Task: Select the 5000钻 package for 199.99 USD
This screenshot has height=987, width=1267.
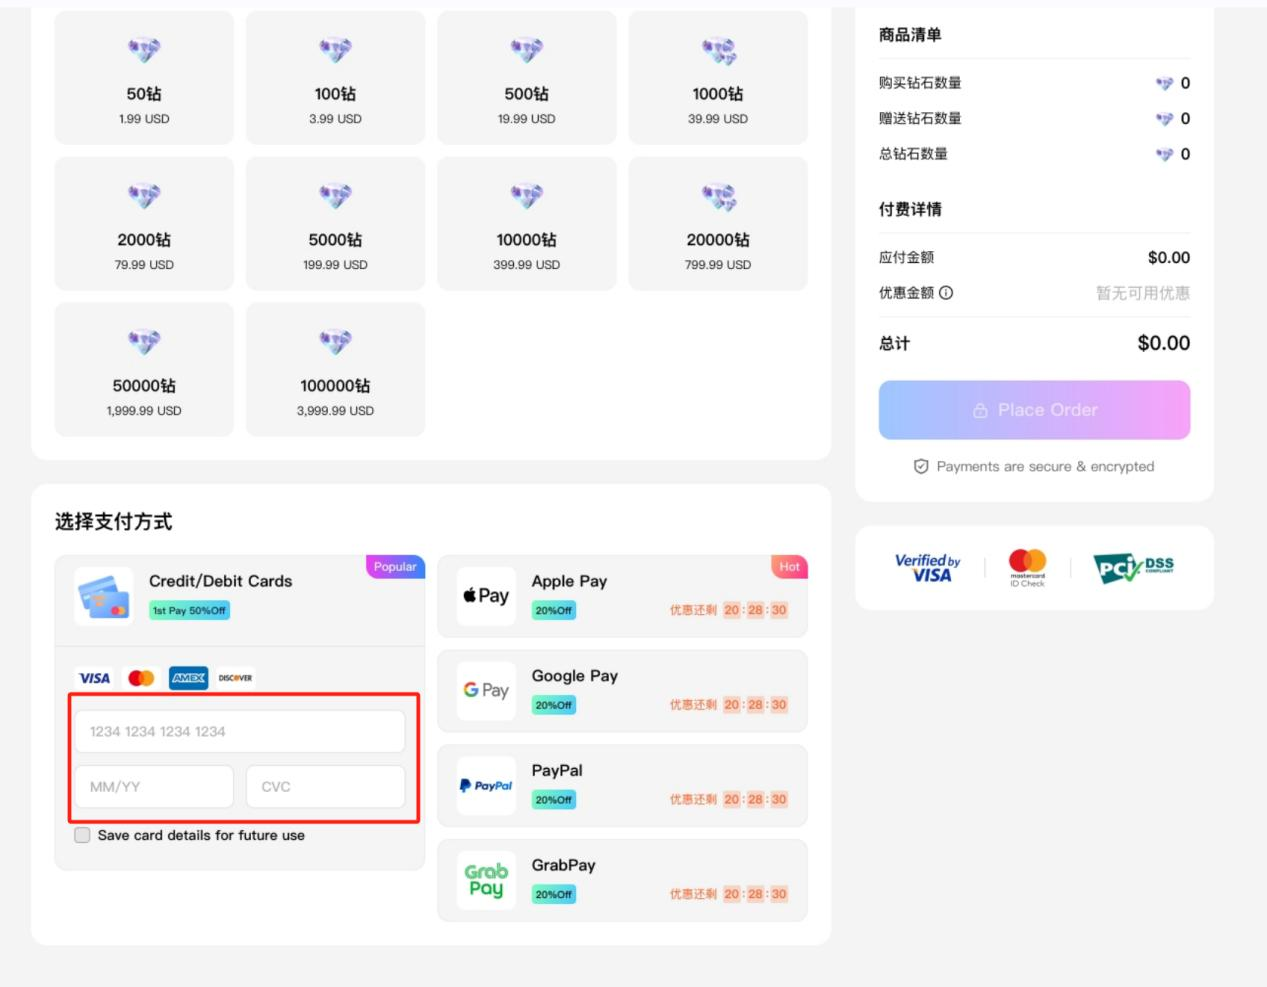Action: (x=335, y=224)
